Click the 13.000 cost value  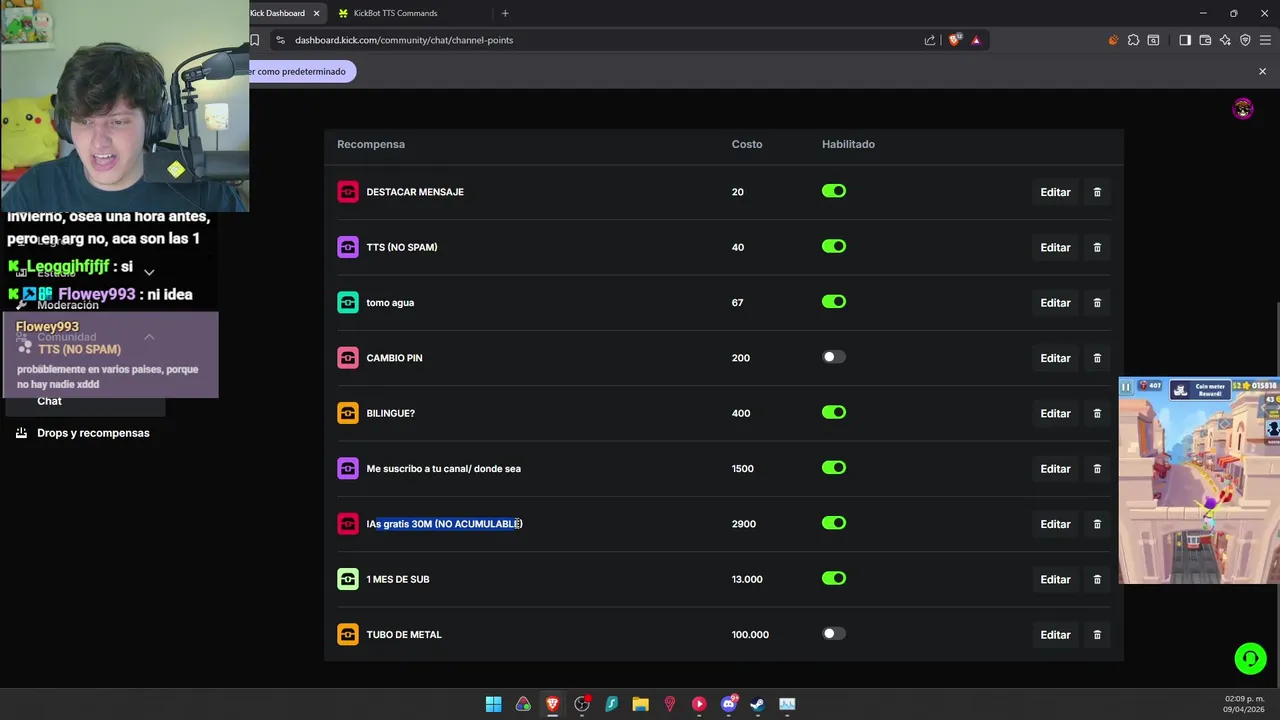(747, 579)
